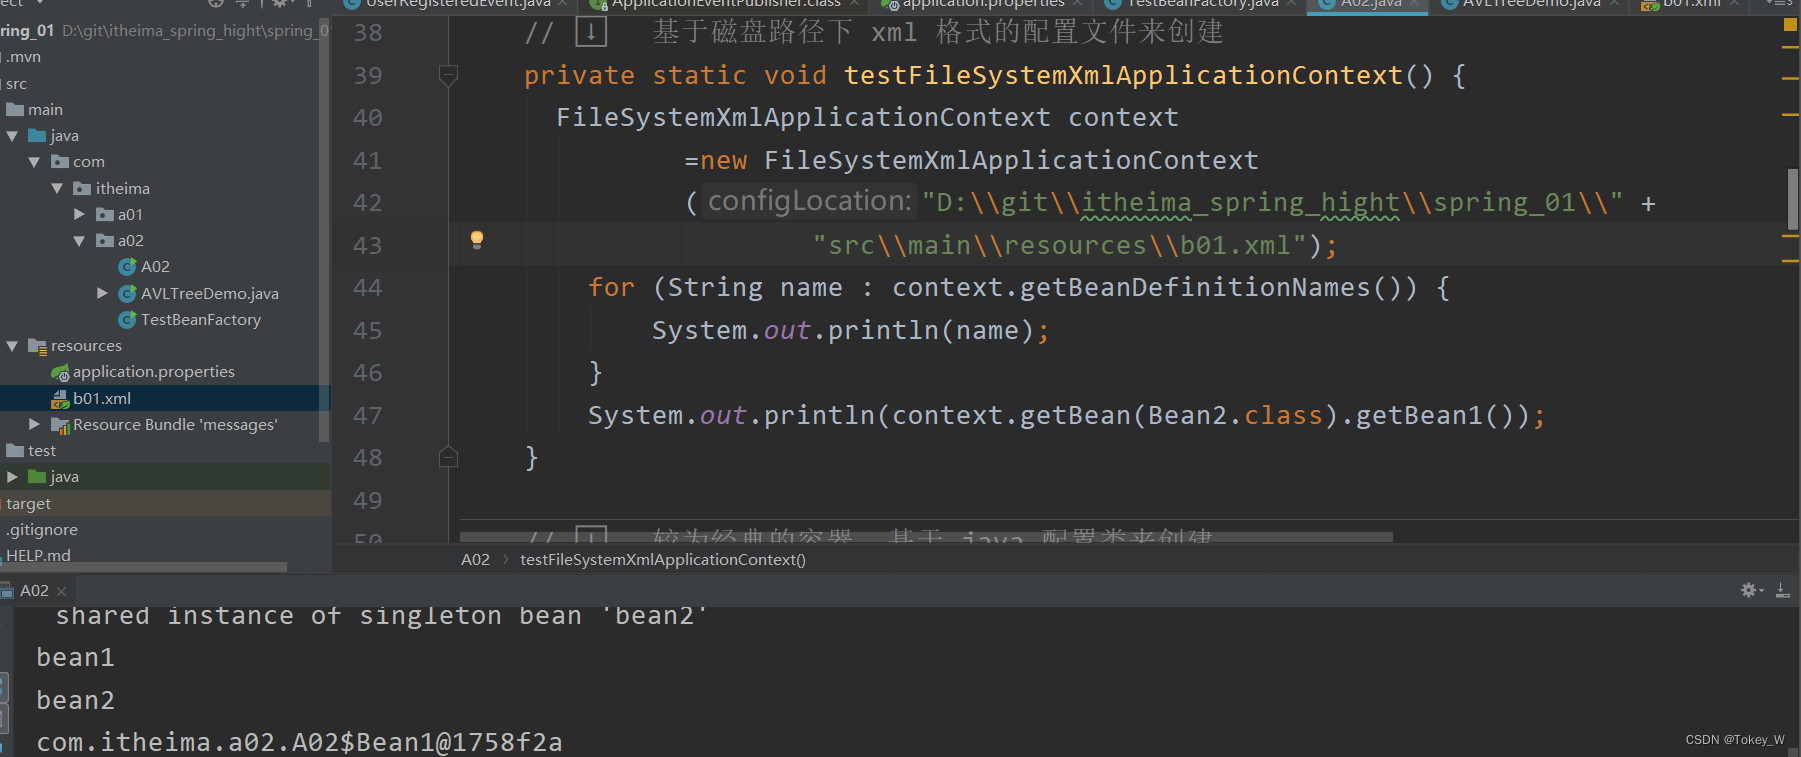Click the intention light bulb on line 43
Viewport: 1801px width, 757px height.
click(x=477, y=239)
